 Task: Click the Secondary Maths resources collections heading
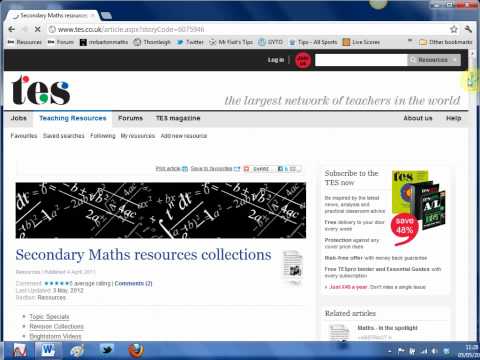[x=143, y=255]
